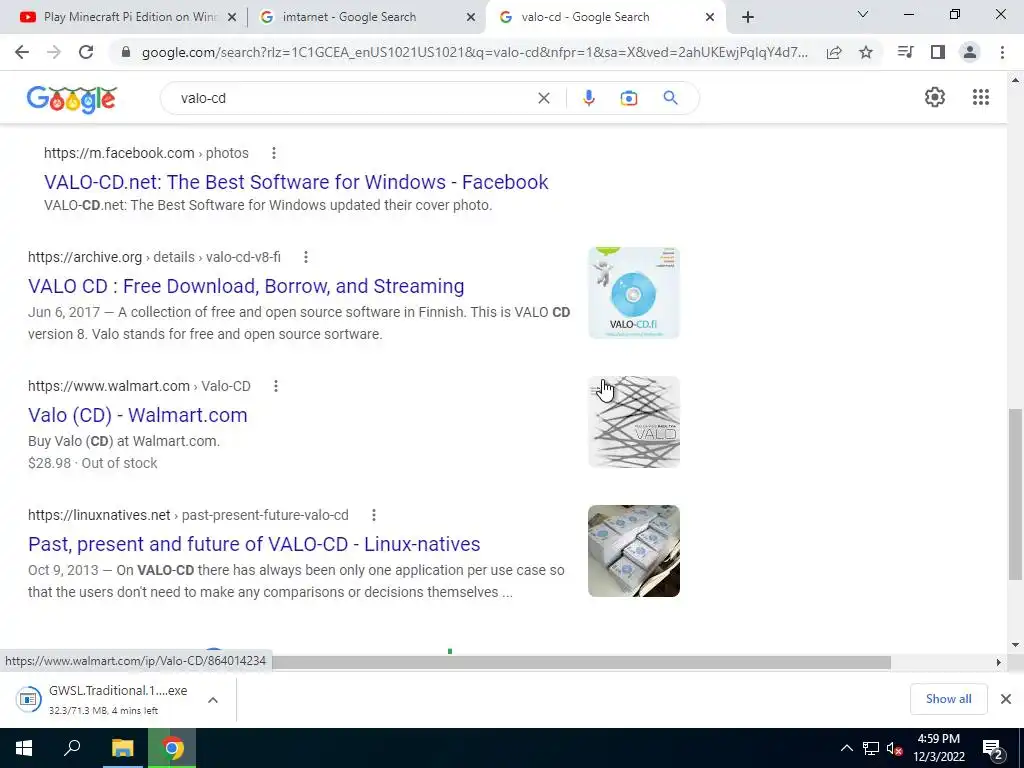Open Valo (CD) - Walmart.com link
The image size is (1024, 768).
coord(138,415)
